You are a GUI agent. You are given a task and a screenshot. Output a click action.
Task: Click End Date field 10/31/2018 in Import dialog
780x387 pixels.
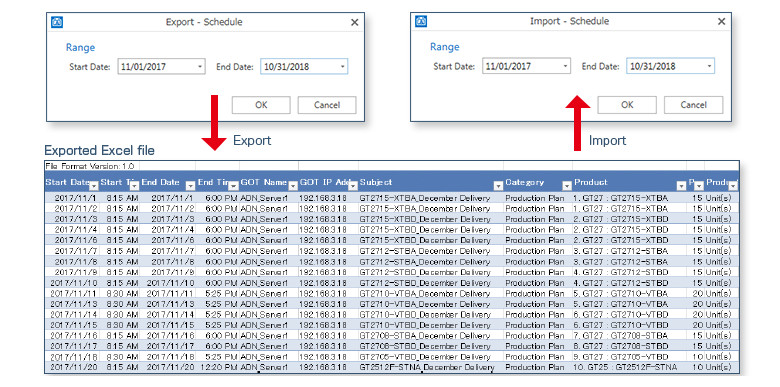tap(671, 66)
